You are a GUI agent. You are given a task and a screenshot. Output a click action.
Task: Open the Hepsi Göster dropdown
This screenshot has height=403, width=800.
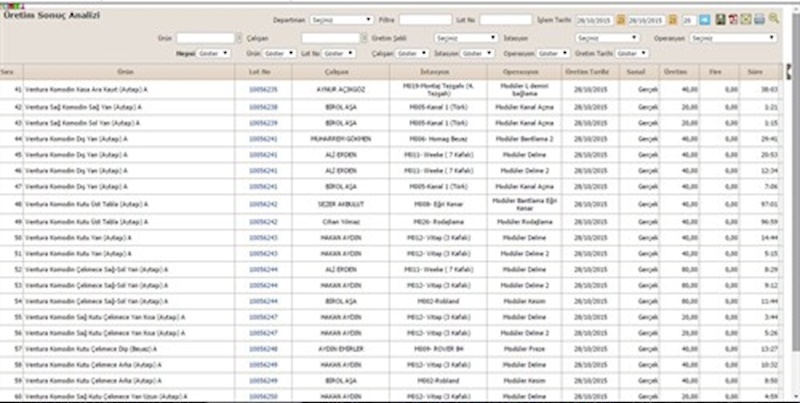(214, 53)
